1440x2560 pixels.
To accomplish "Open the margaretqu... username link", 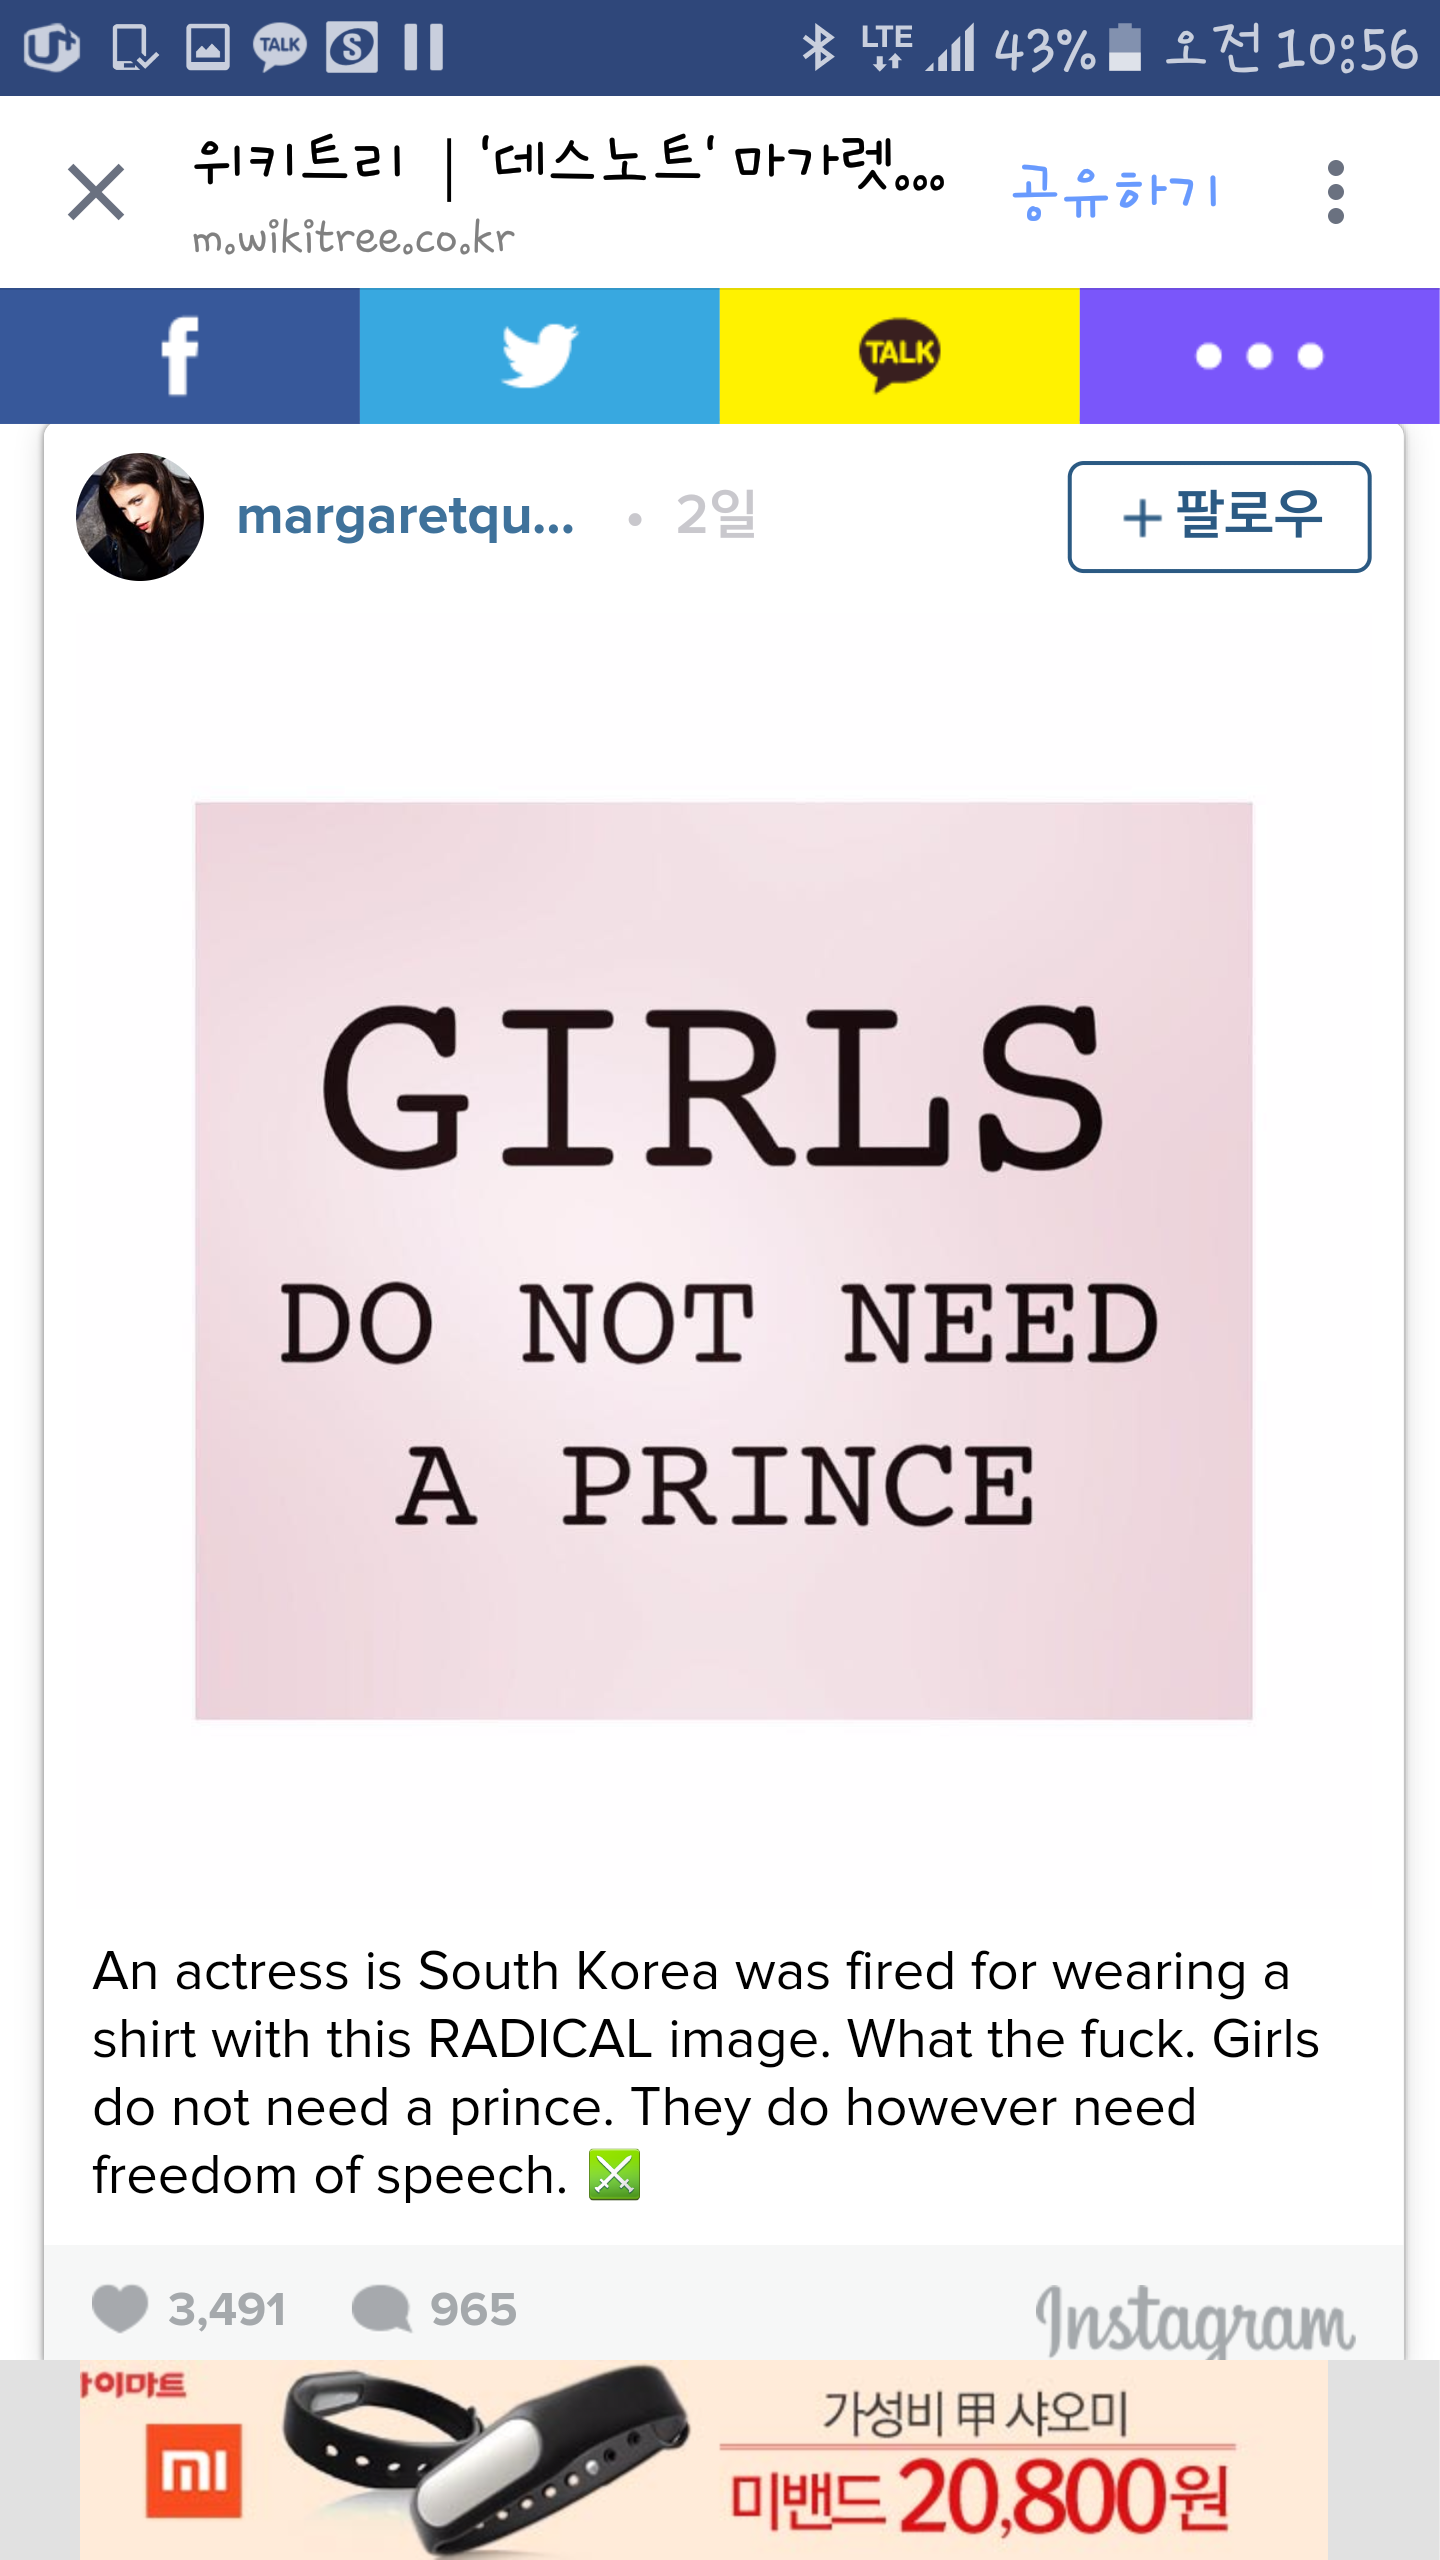I will 405,517.
